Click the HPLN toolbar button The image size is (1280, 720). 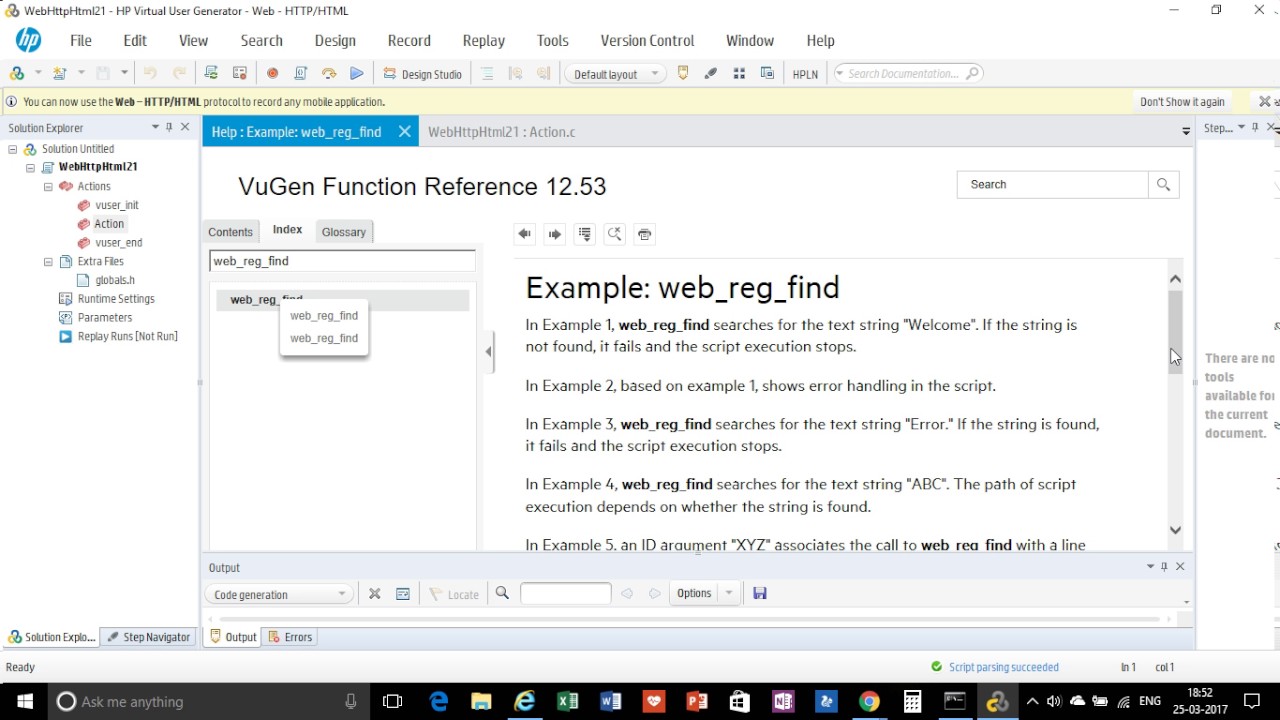tap(805, 74)
